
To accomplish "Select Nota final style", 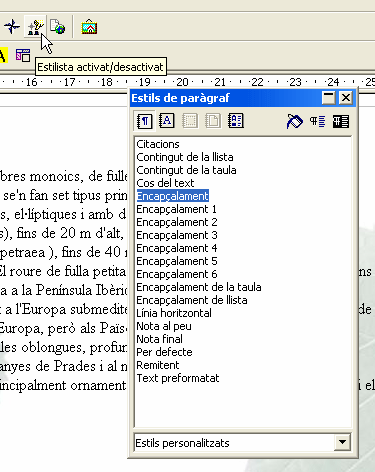I will click(159, 339).
